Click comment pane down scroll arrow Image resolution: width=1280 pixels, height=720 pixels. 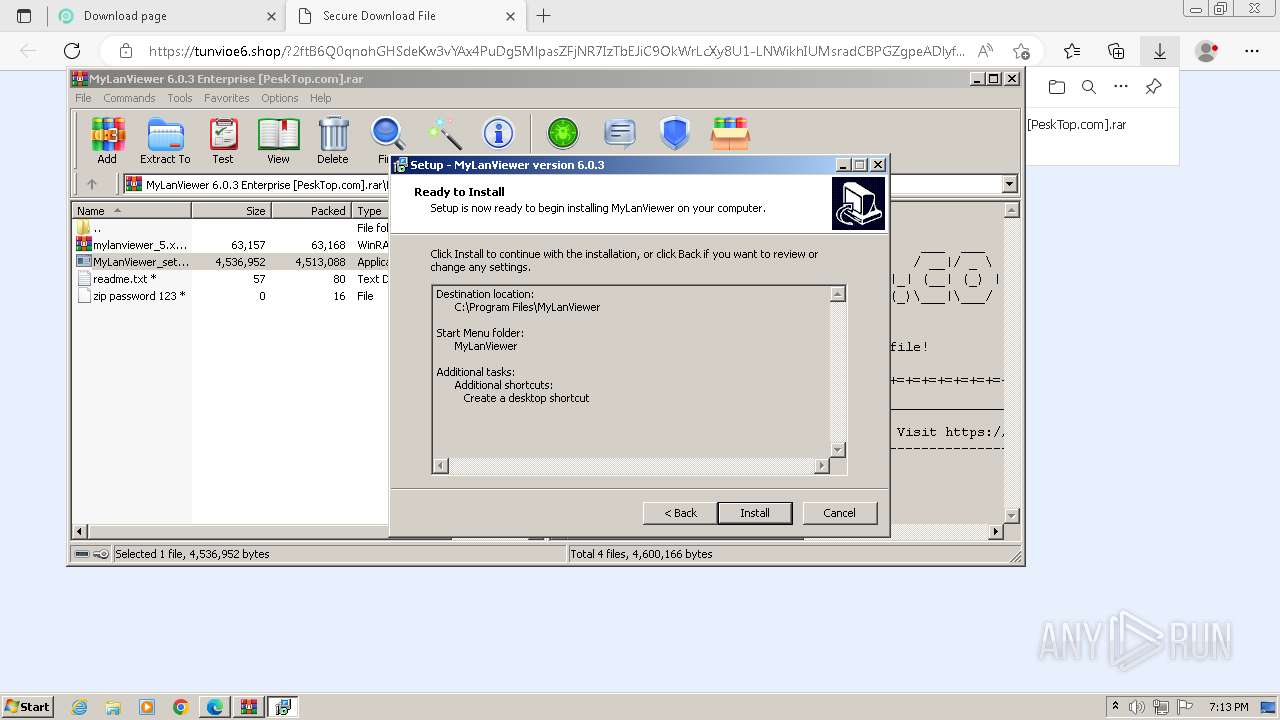[x=1011, y=515]
